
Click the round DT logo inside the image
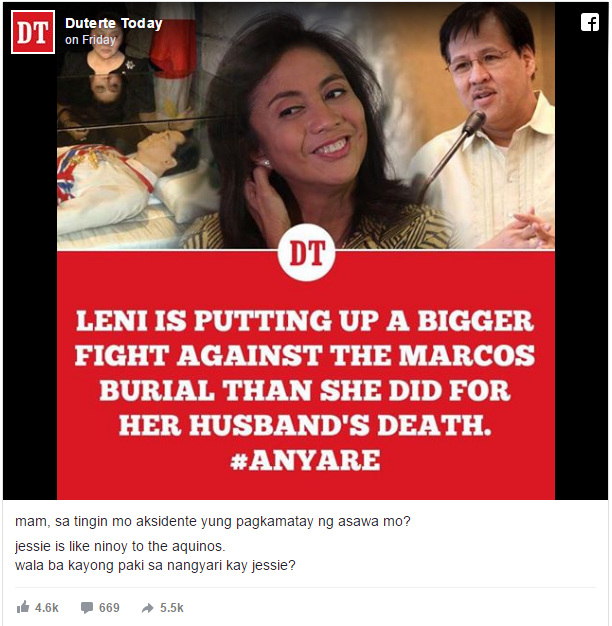point(306,253)
